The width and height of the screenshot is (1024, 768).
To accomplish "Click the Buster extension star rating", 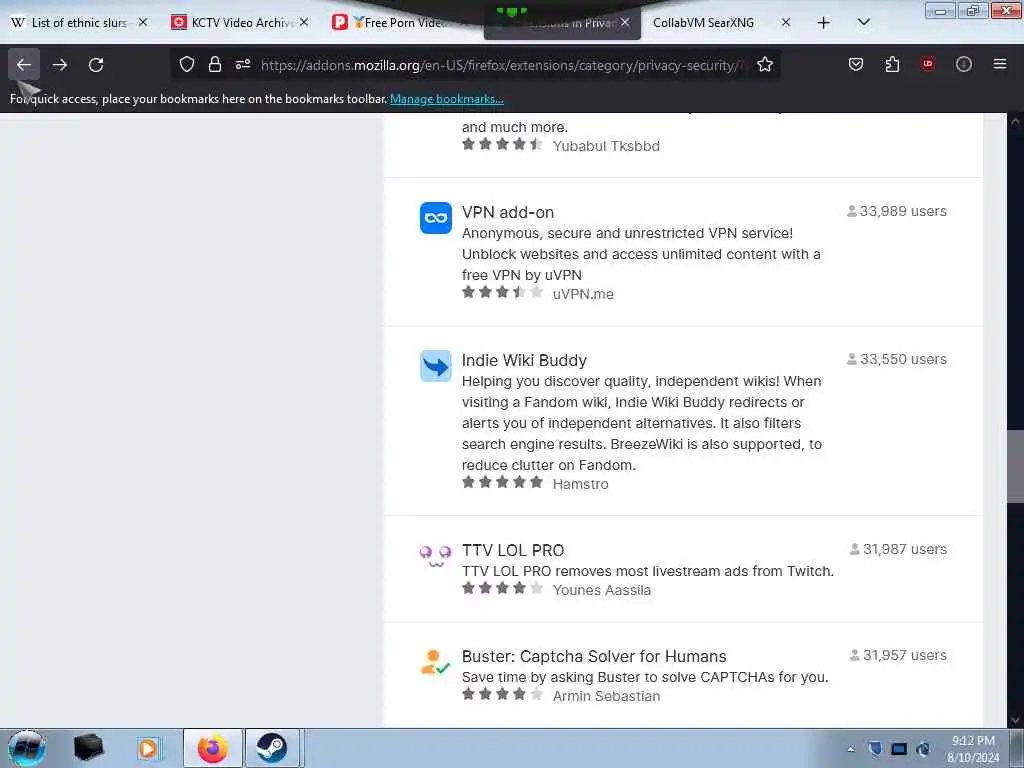I will point(502,694).
